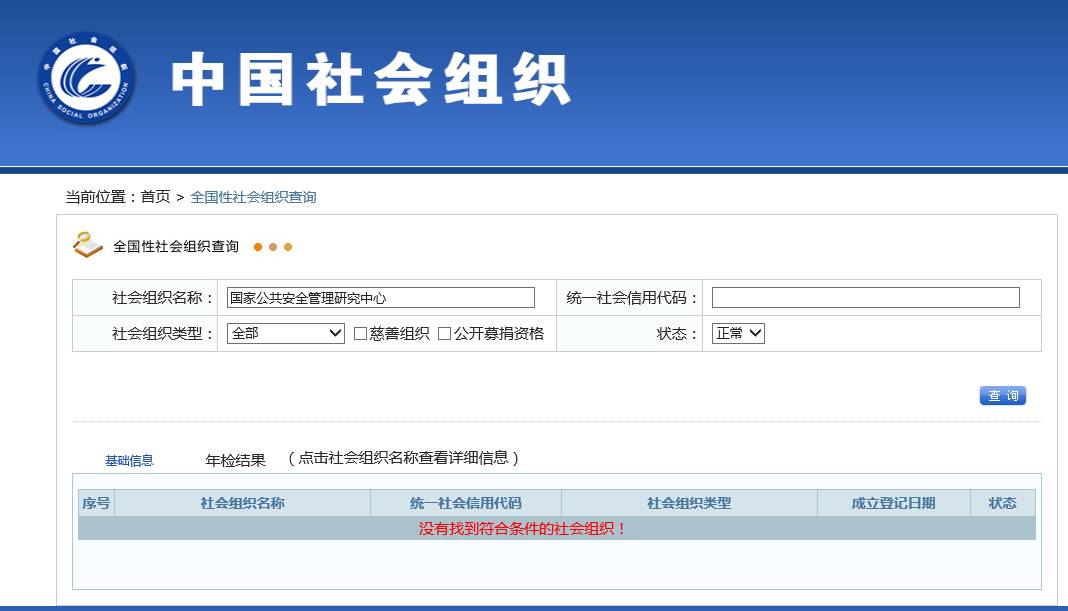Click the 社会组织类型 table column header
1068x611 pixels.
point(689,503)
